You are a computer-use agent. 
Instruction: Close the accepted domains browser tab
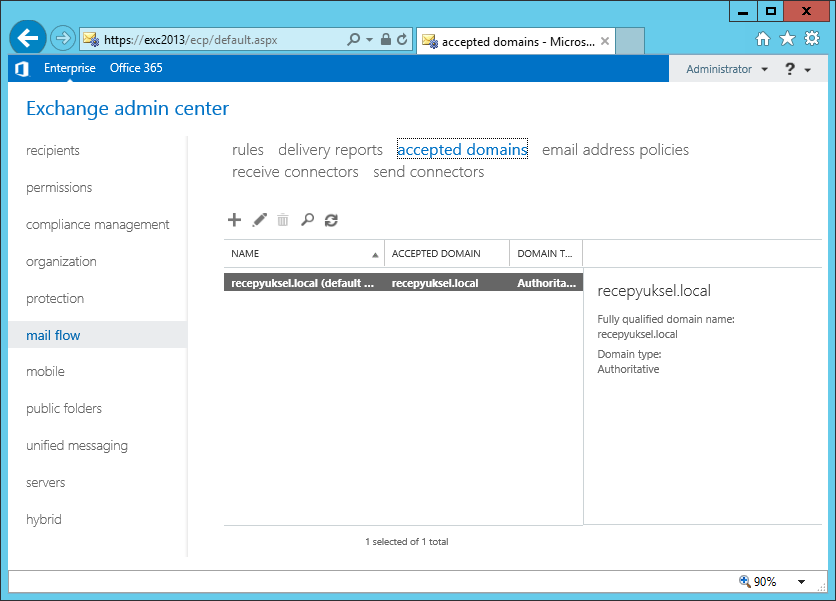point(605,41)
